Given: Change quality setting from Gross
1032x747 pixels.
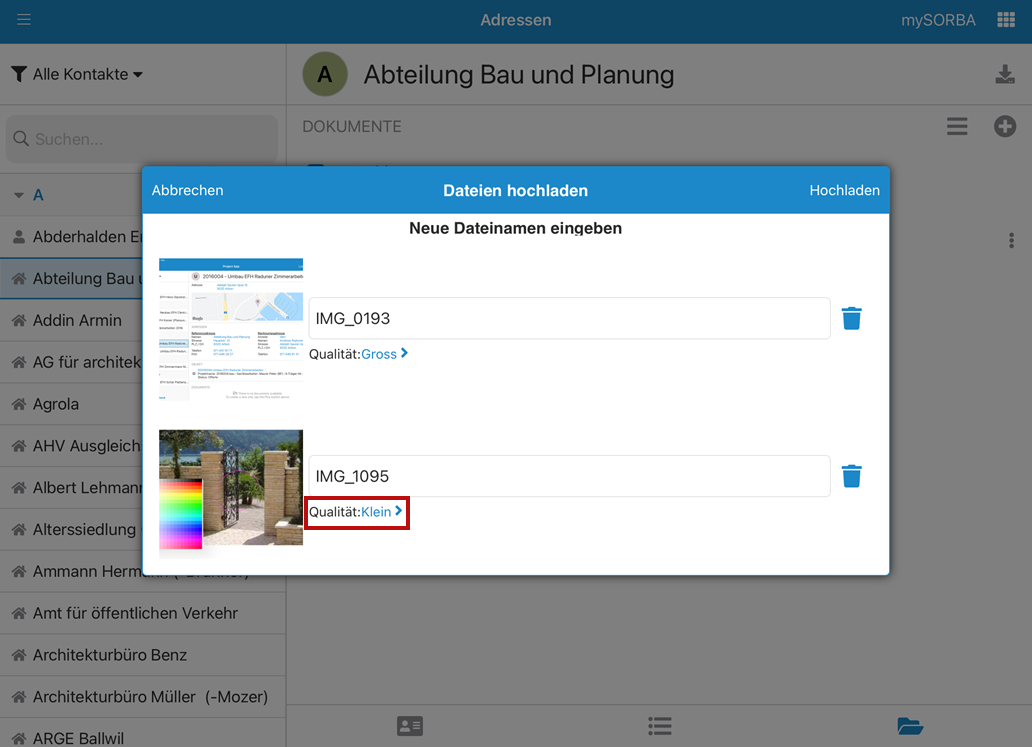Looking at the screenshot, I should click(x=384, y=354).
